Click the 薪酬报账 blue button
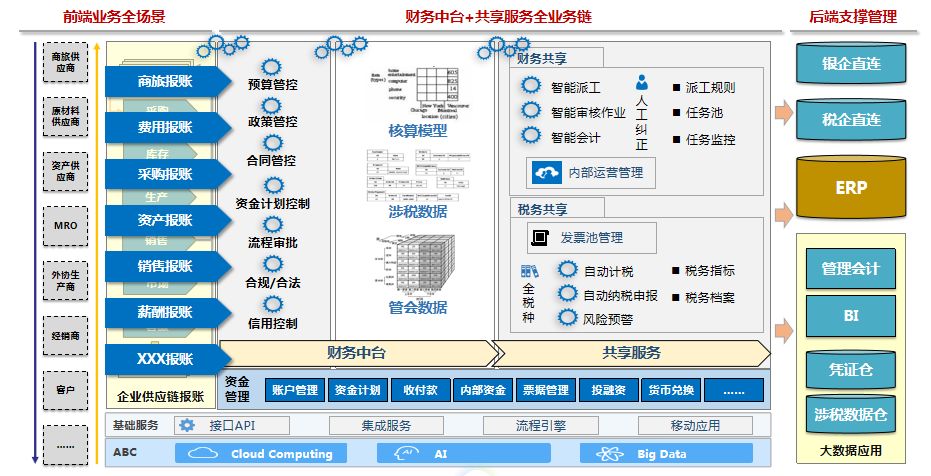 pyautogui.click(x=164, y=312)
